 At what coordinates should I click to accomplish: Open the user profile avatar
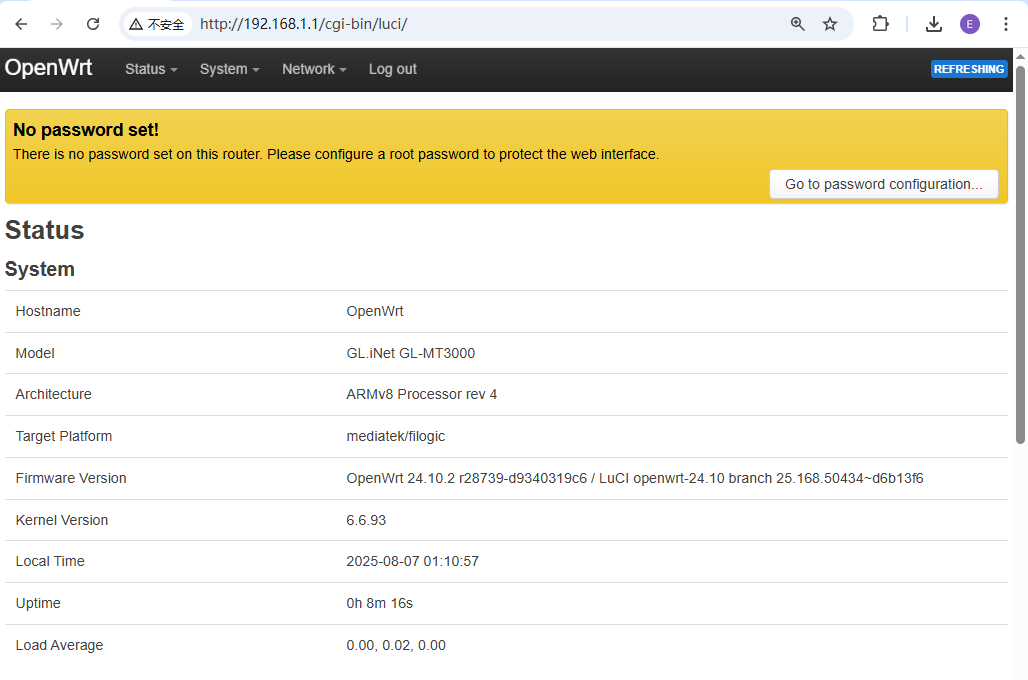pos(970,24)
